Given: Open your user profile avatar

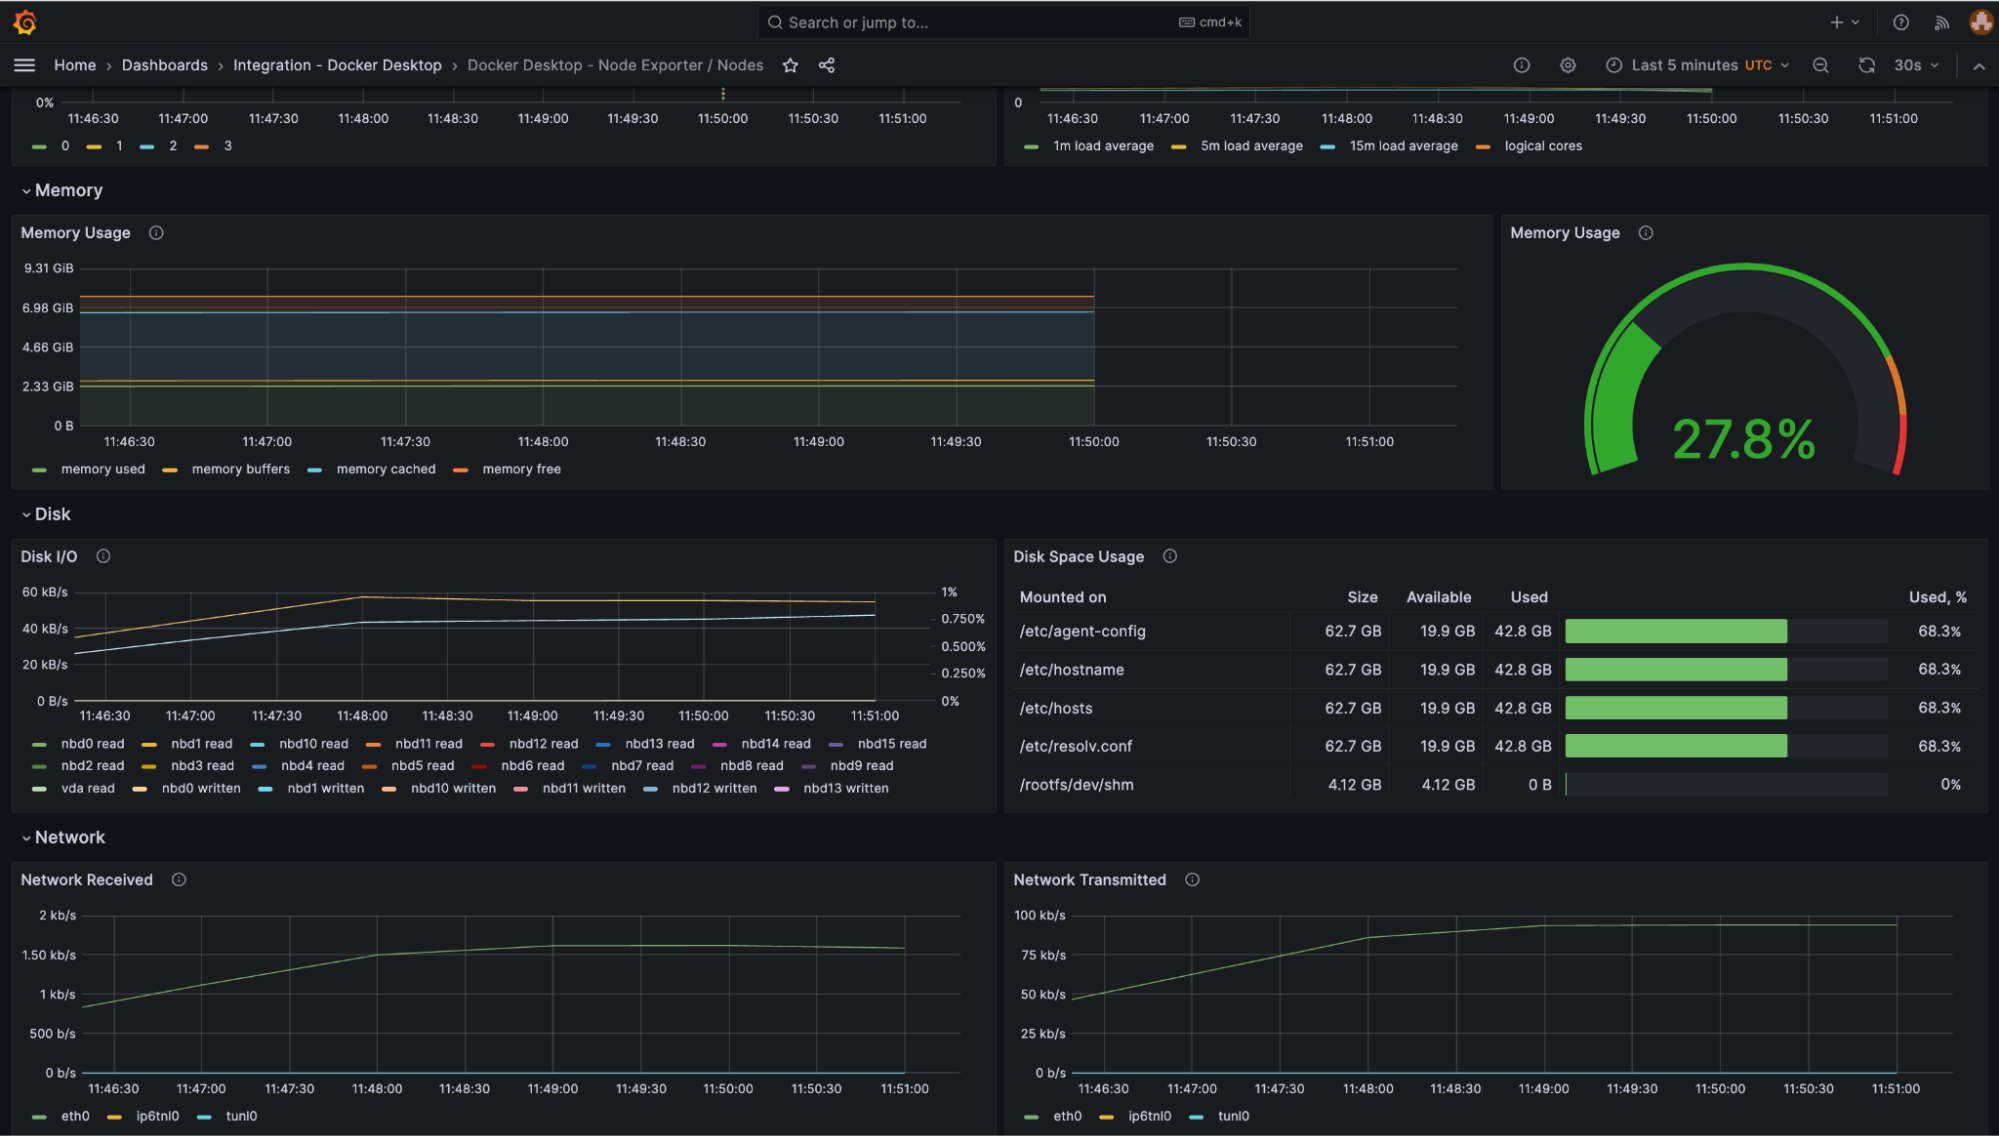Looking at the screenshot, I should [x=1981, y=21].
